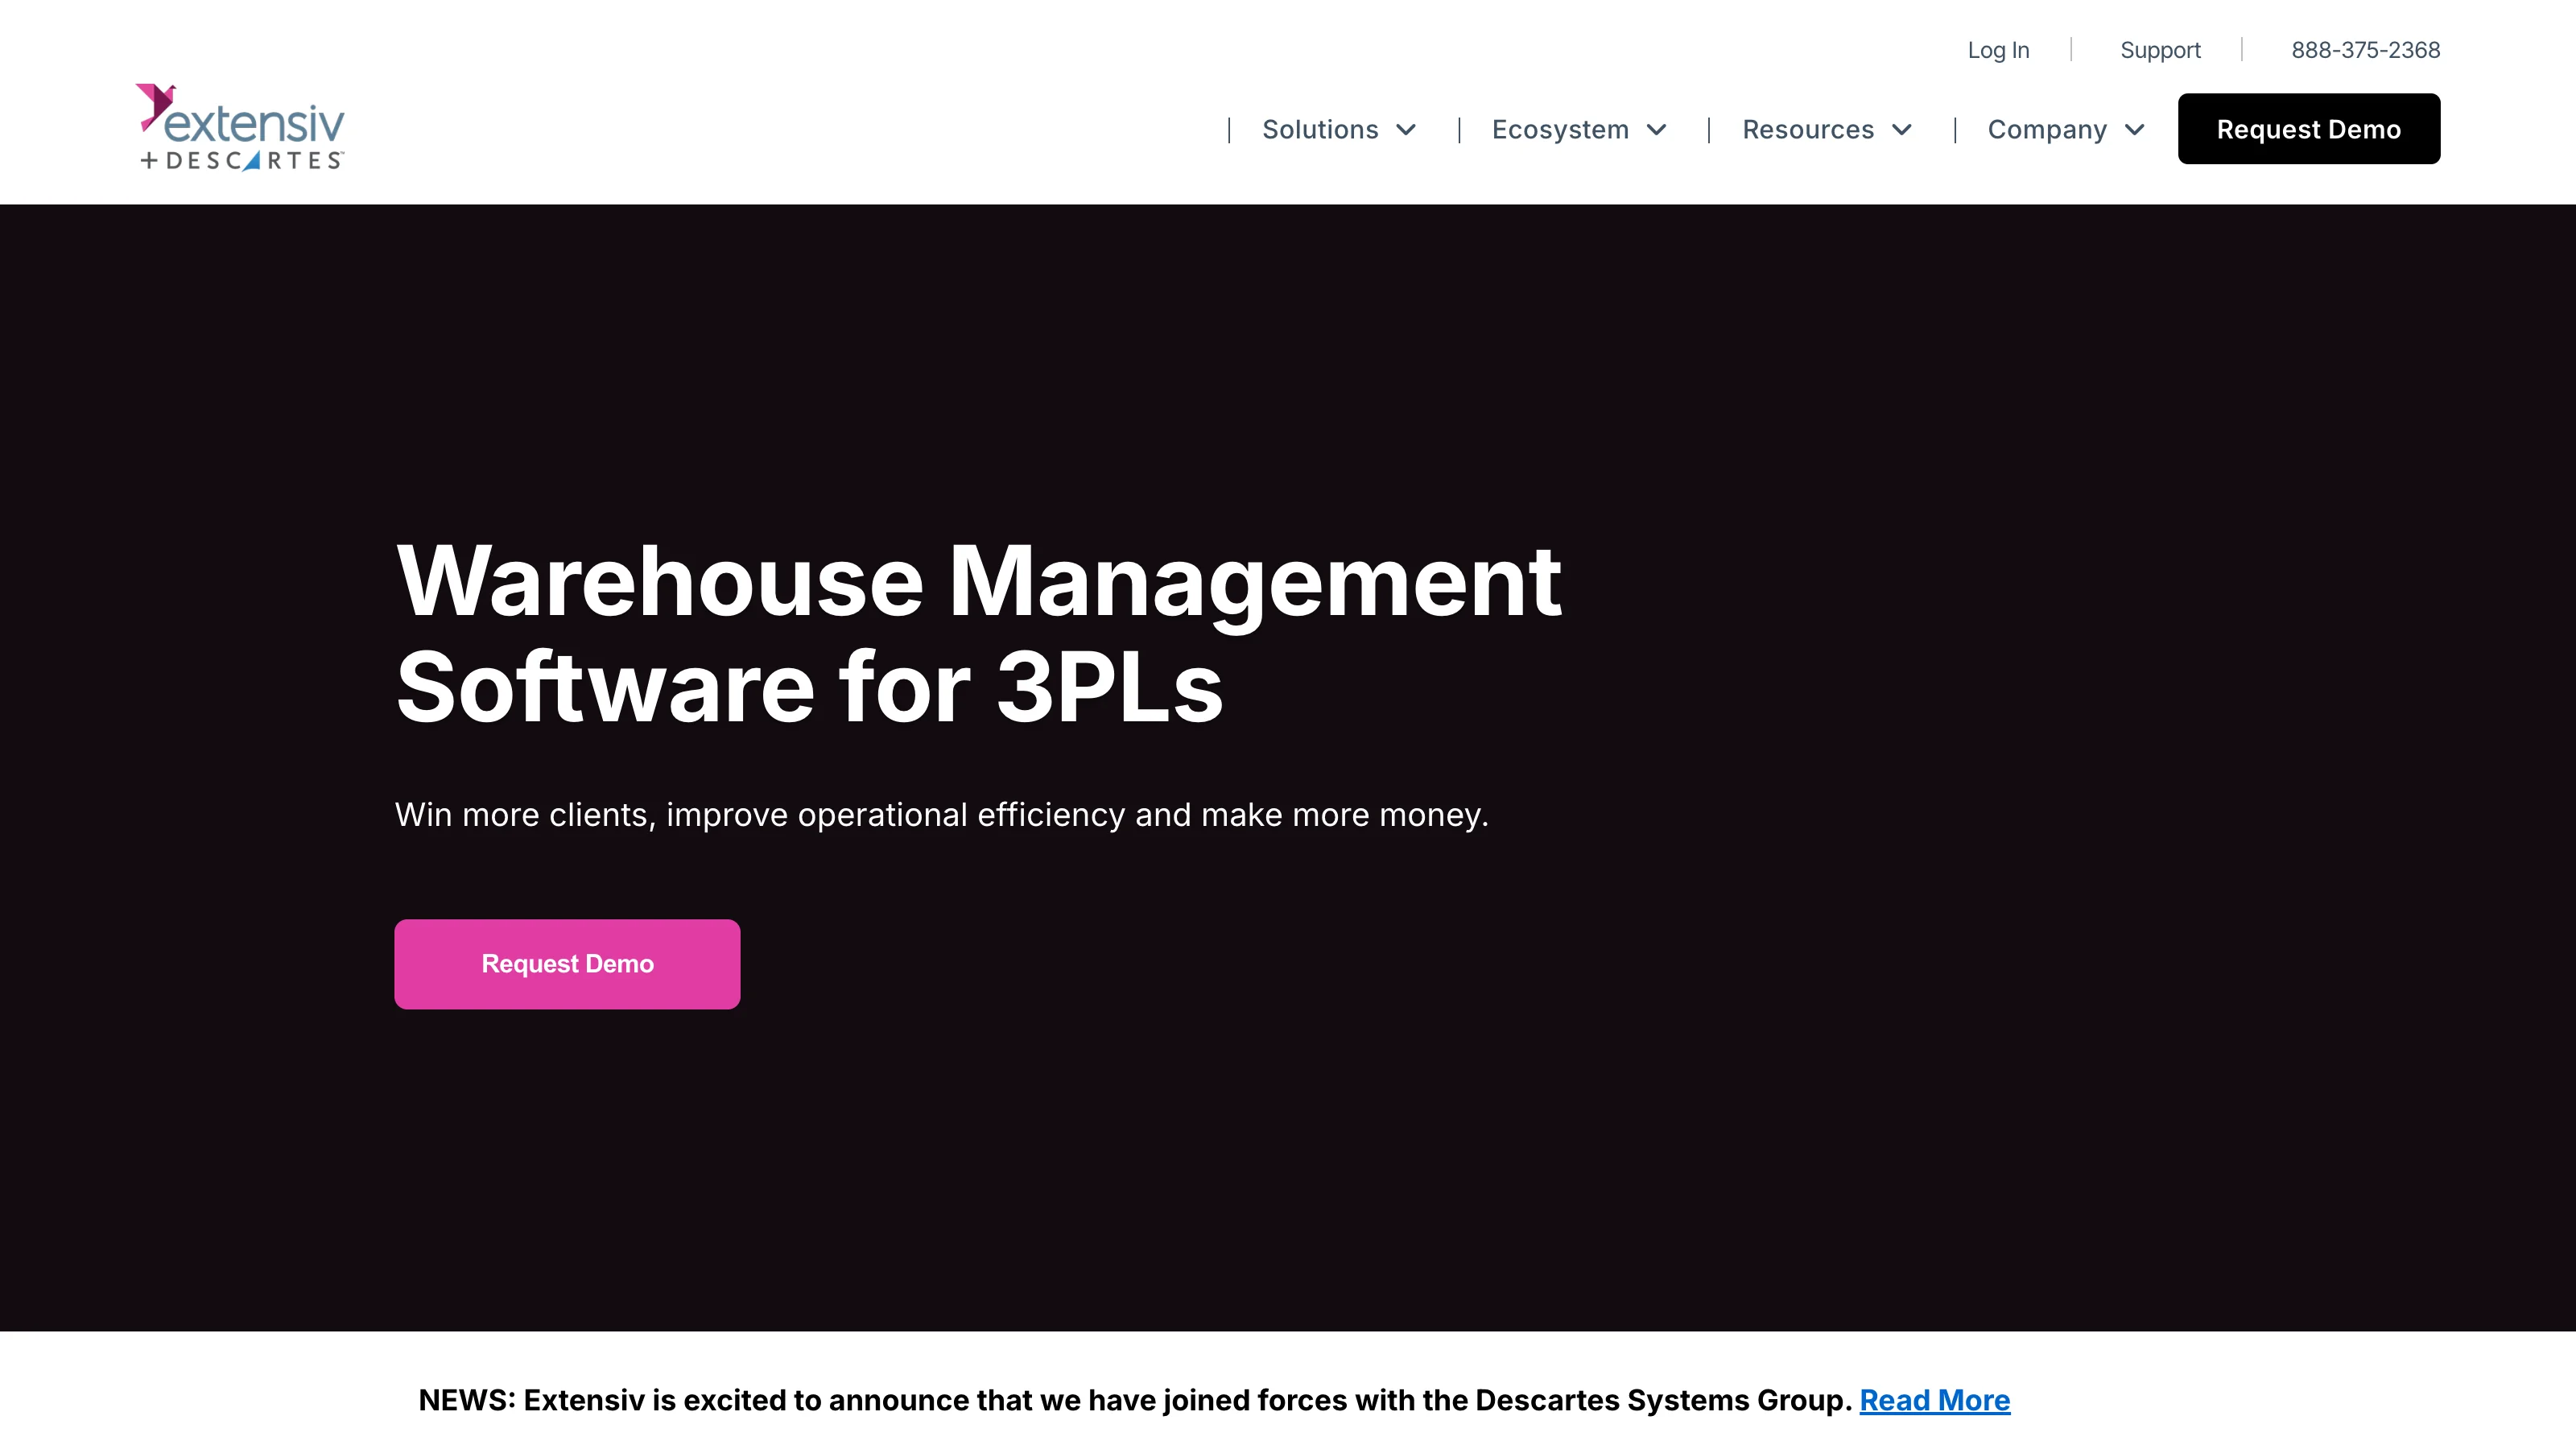Click the Extensiv + Descartes logo
This screenshot has width=2576, height=1449.
pos(240,127)
